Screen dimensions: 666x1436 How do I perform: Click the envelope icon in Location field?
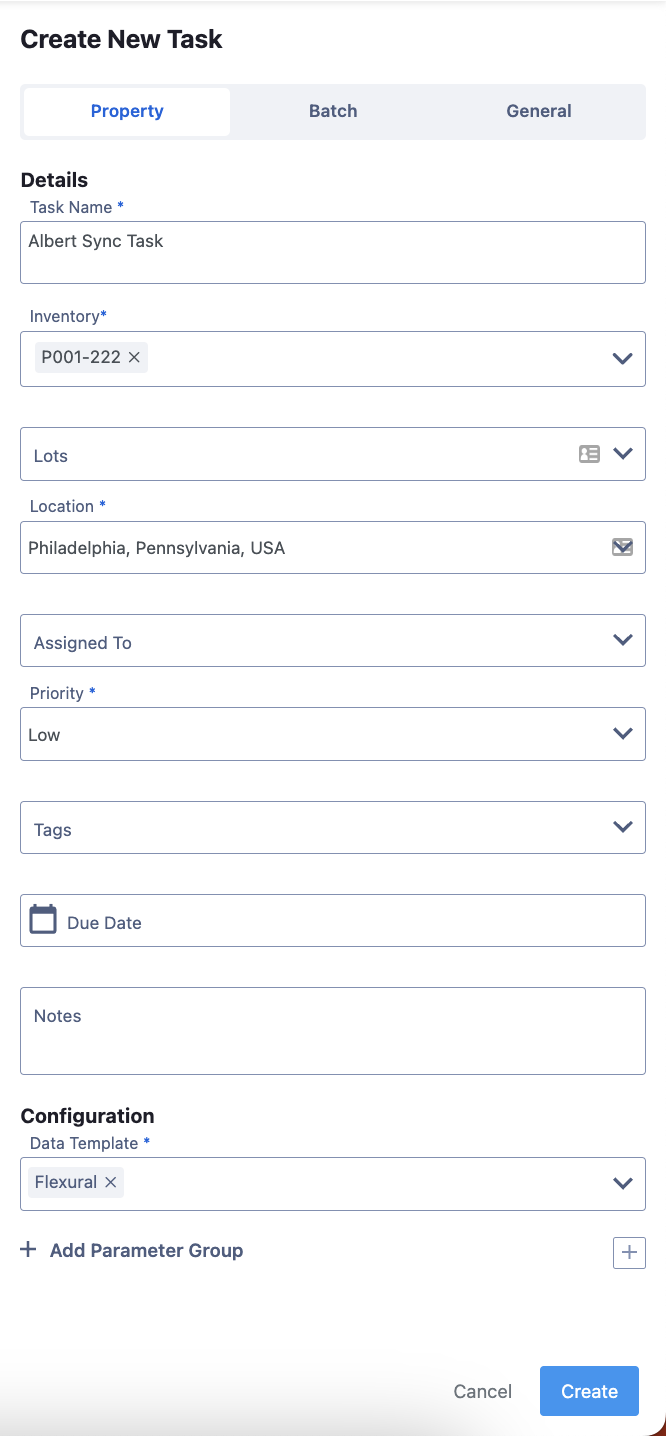(x=622, y=546)
